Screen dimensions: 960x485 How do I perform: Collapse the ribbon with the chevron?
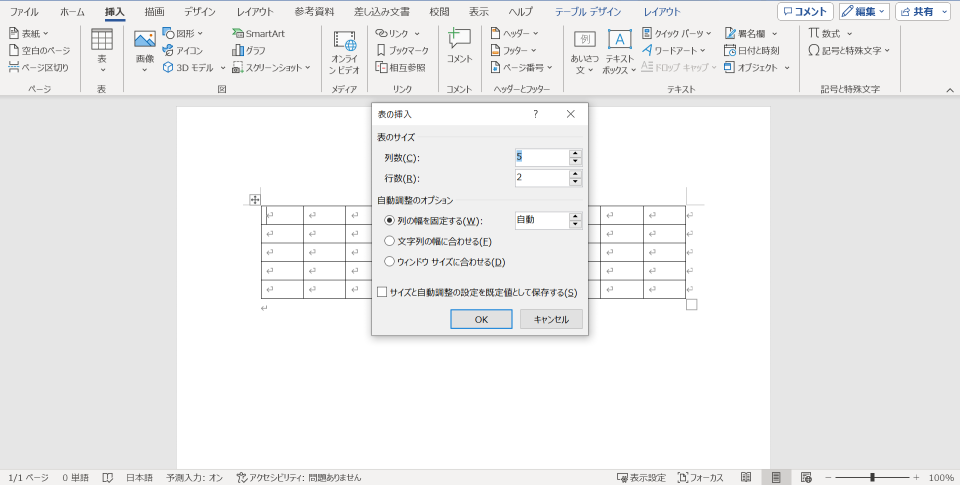[950, 90]
